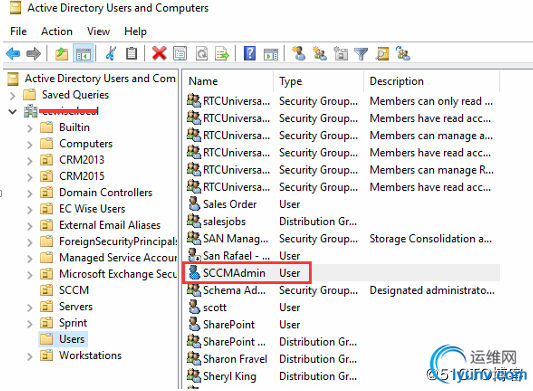Expand the Builtin container

30,128
